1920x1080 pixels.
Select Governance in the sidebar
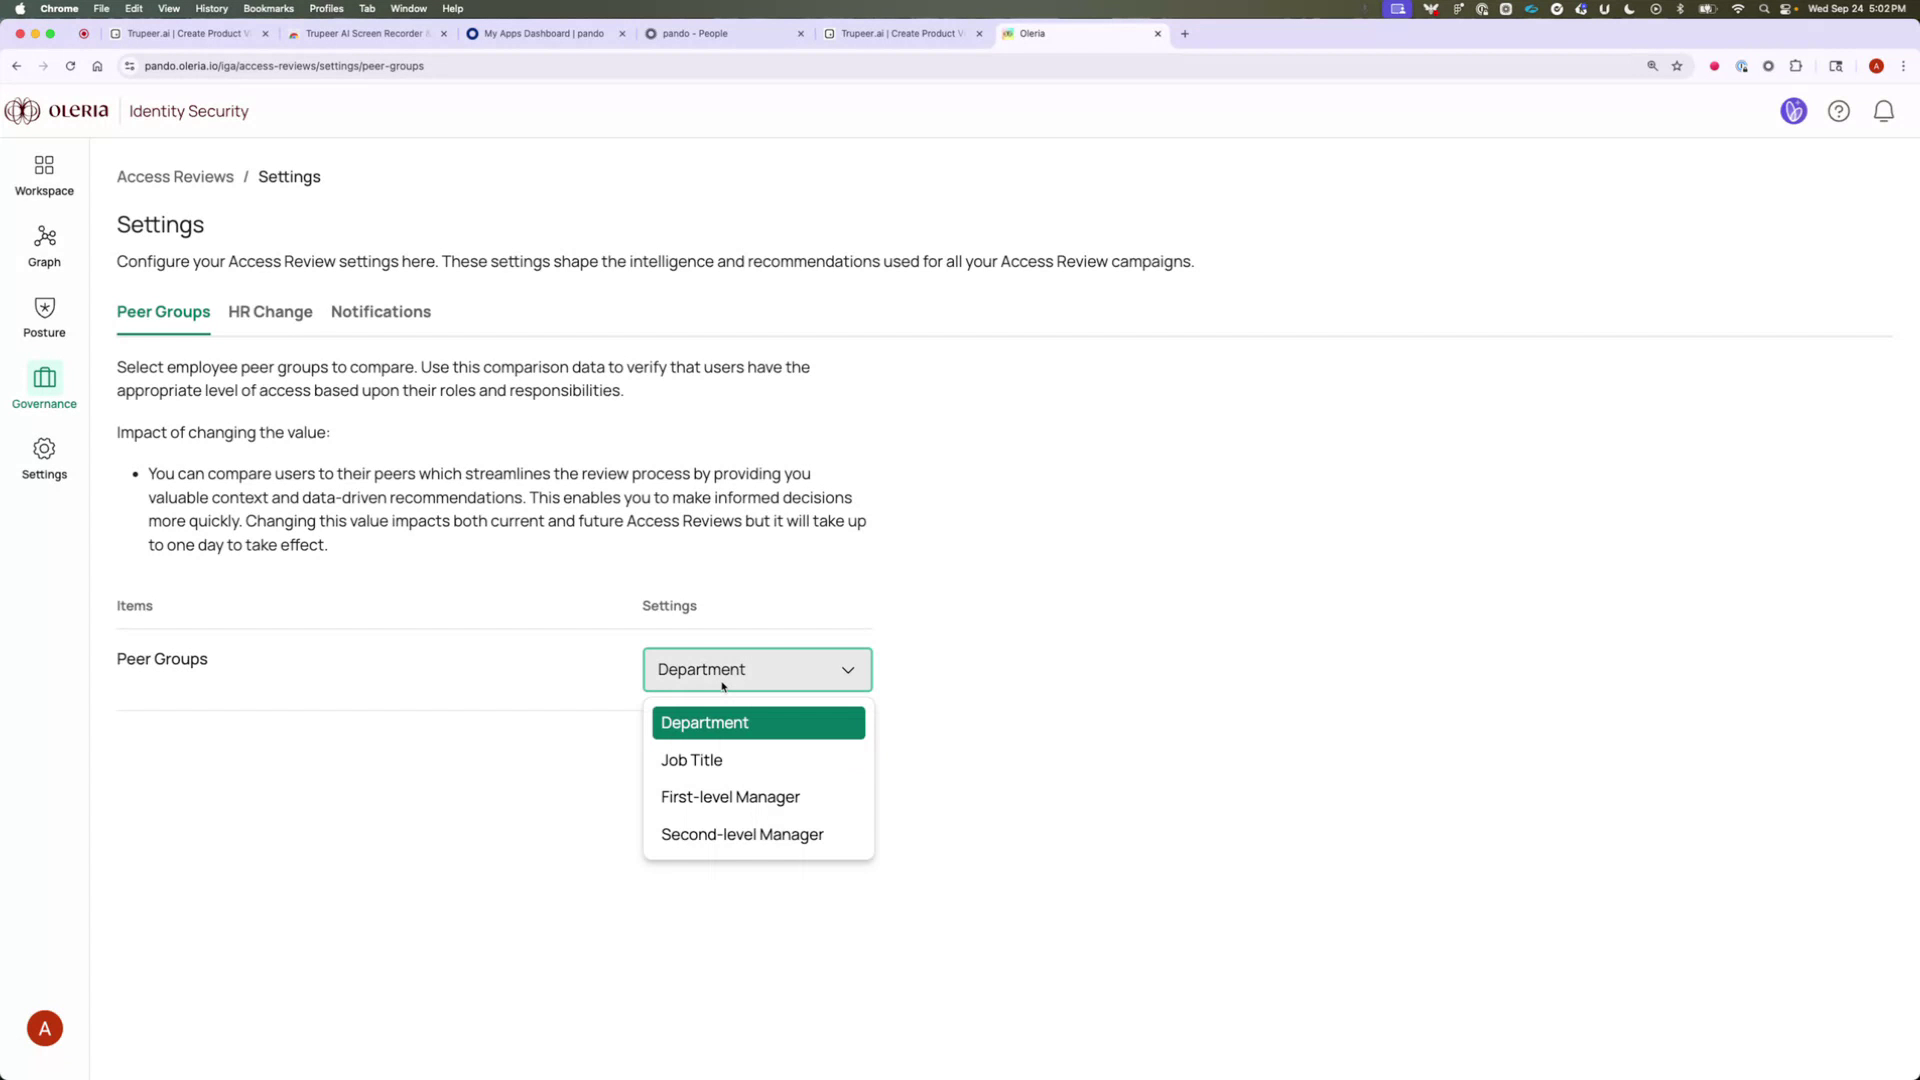tap(44, 387)
